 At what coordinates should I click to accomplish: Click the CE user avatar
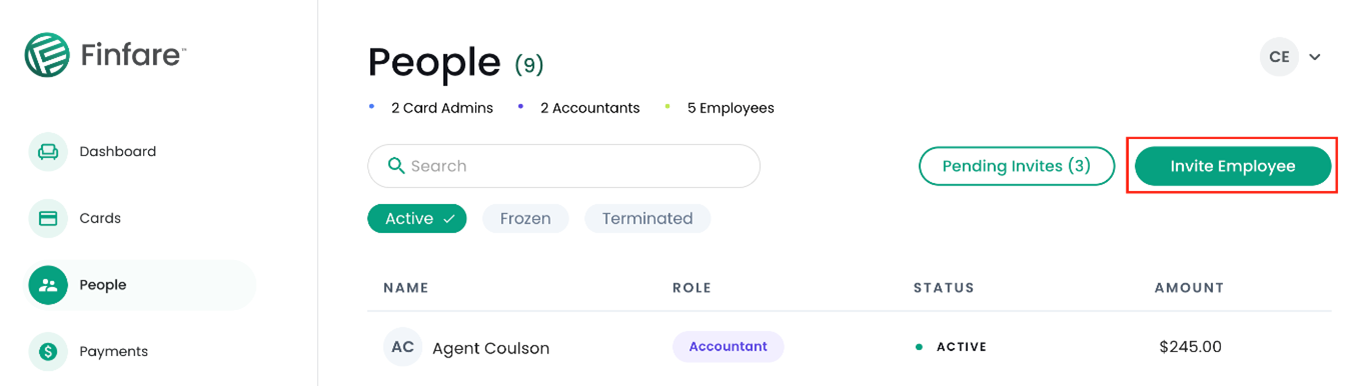point(1279,57)
